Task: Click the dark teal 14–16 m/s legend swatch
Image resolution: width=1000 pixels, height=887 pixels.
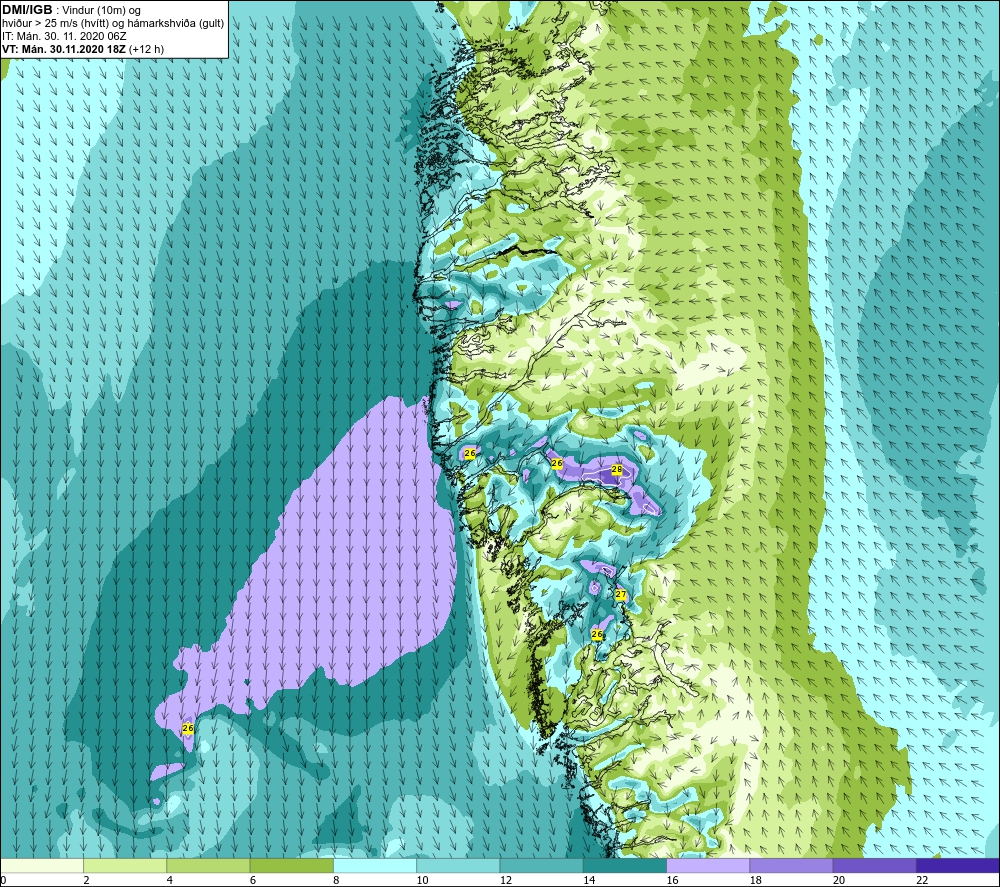Action: [625, 866]
